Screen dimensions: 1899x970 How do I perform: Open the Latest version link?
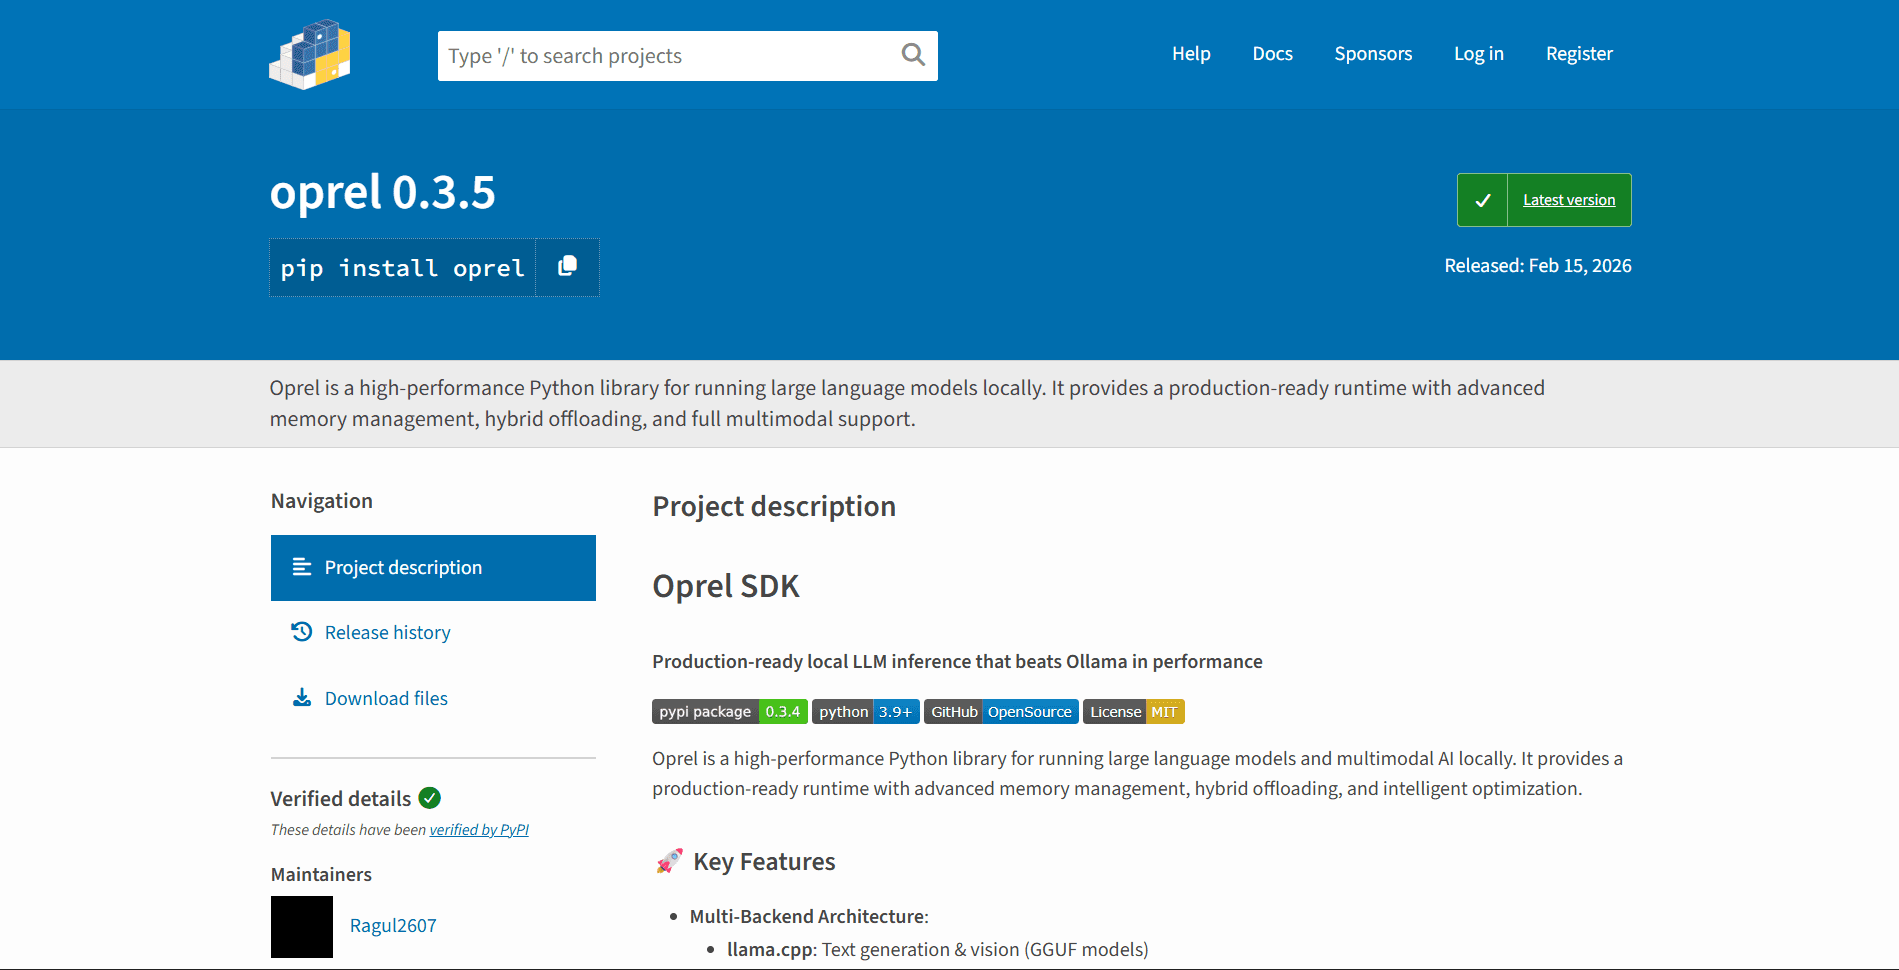pos(1568,199)
